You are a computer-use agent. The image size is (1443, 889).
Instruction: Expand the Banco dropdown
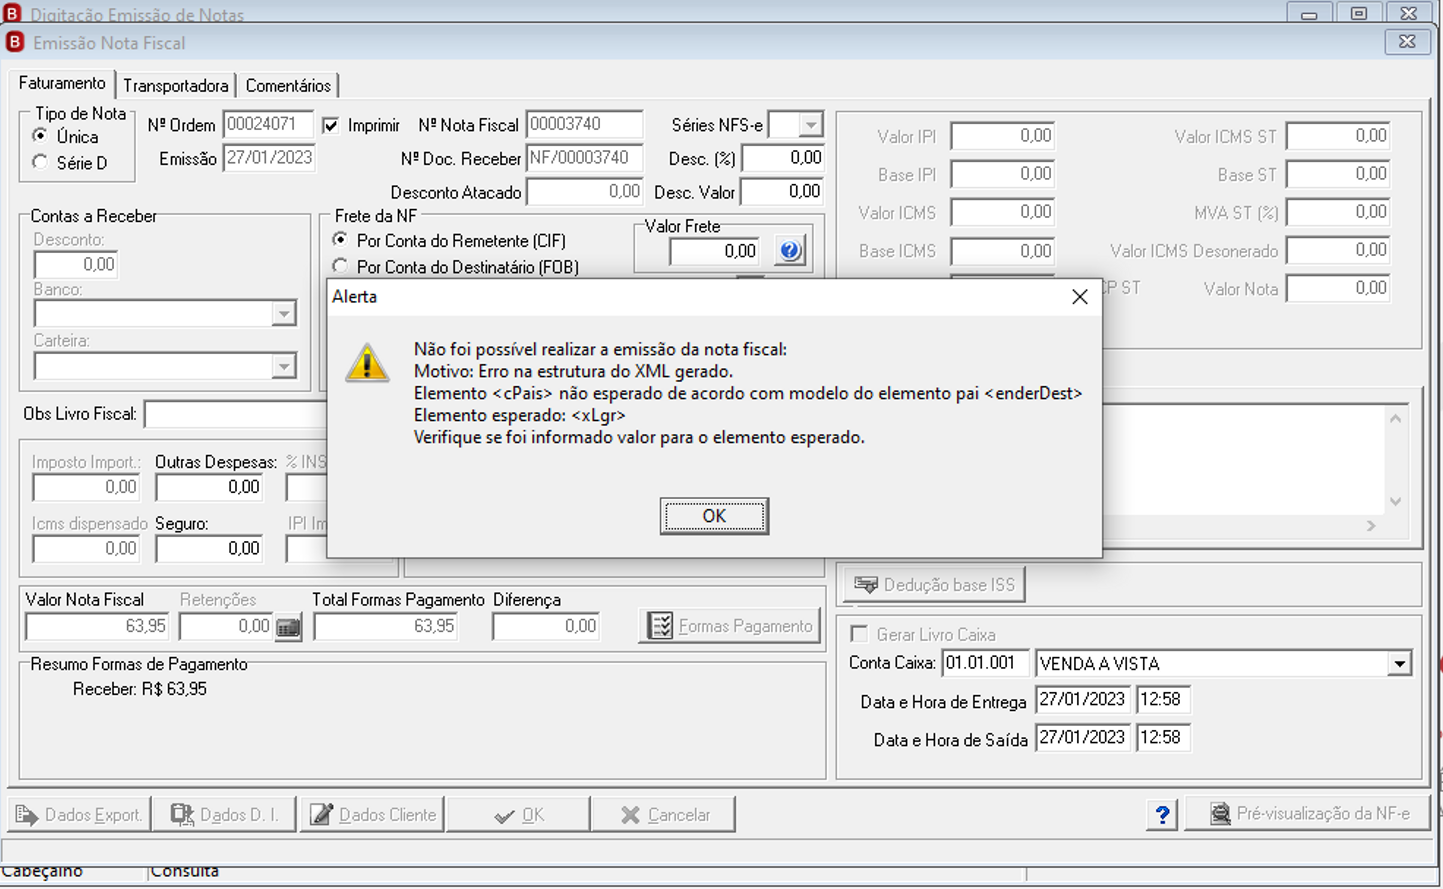pos(284,314)
